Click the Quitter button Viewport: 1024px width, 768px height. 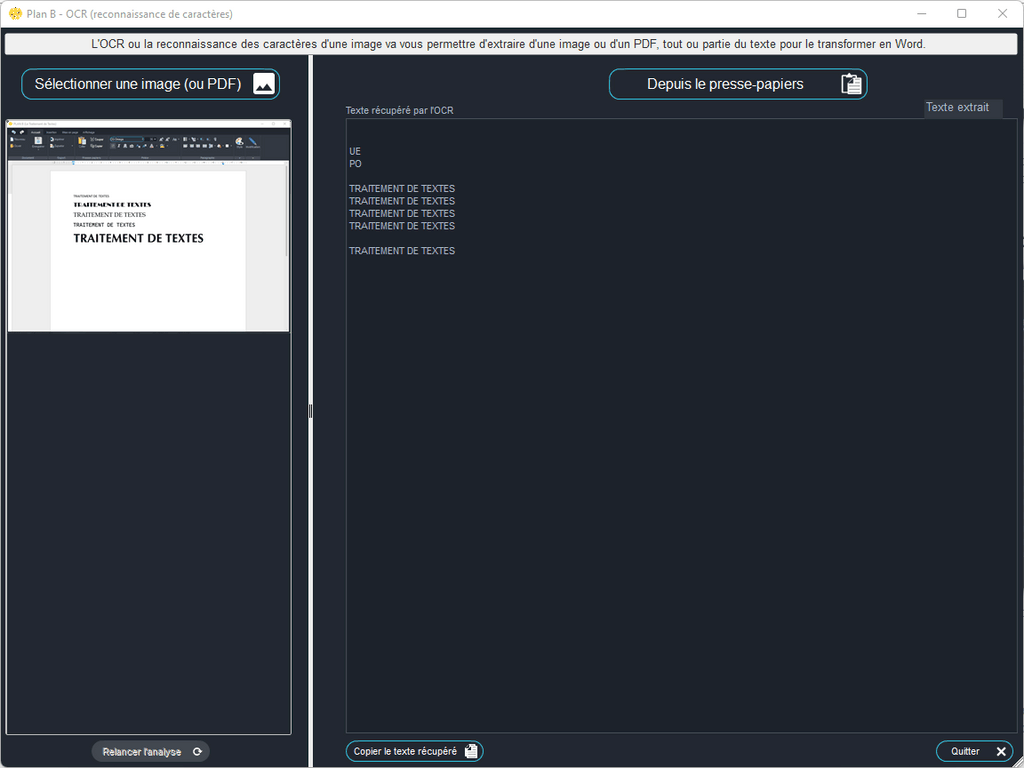click(x=974, y=752)
